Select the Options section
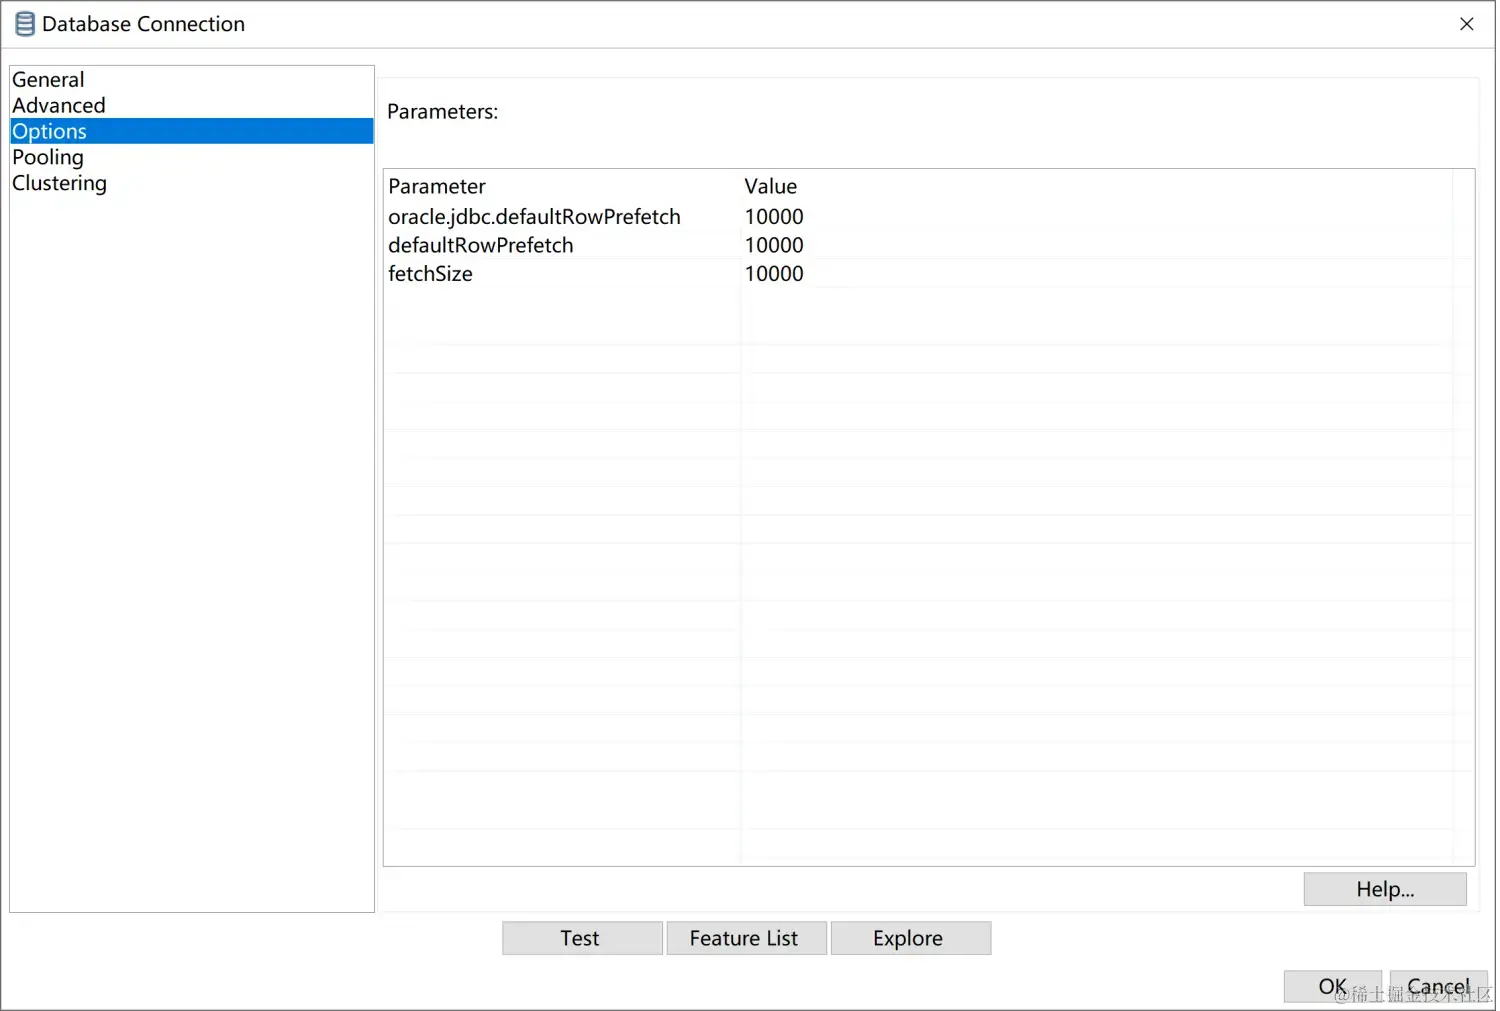The height and width of the screenshot is (1011, 1500). pyautogui.click(x=192, y=131)
